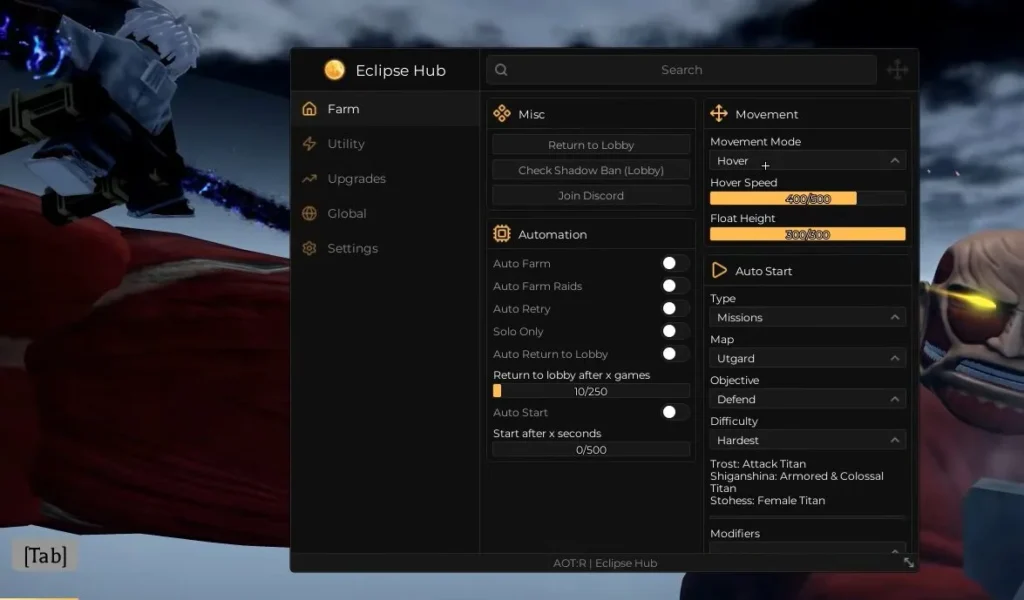Switch on Solo Only
The height and width of the screenshot is (600, 1024).
pos(675,331)
